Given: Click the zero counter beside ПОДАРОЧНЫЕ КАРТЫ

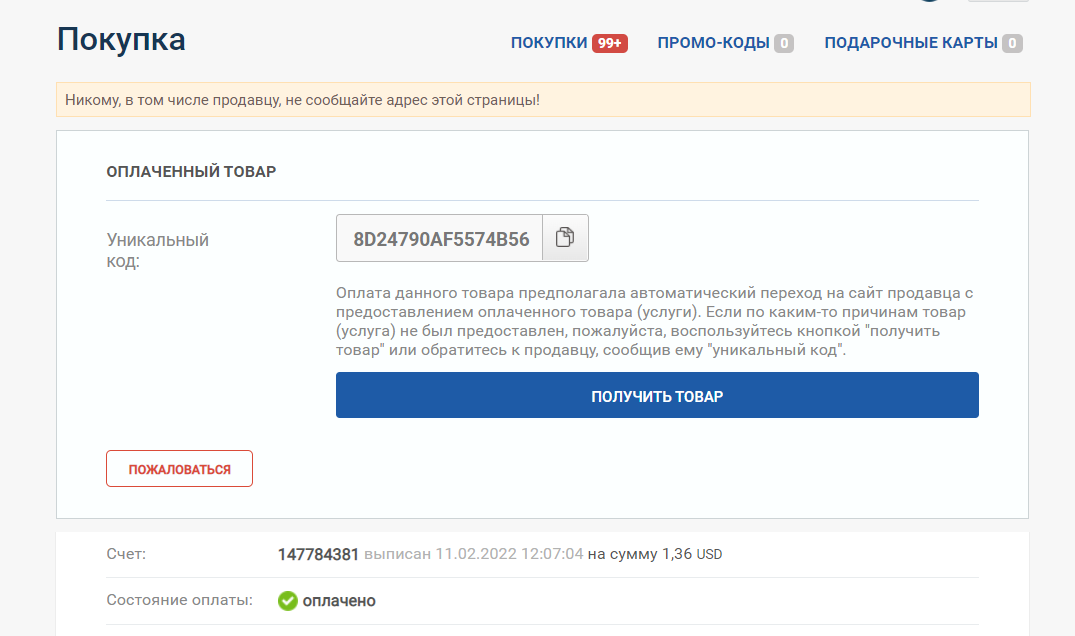Looking at the screenshot, I should 1012,43.
